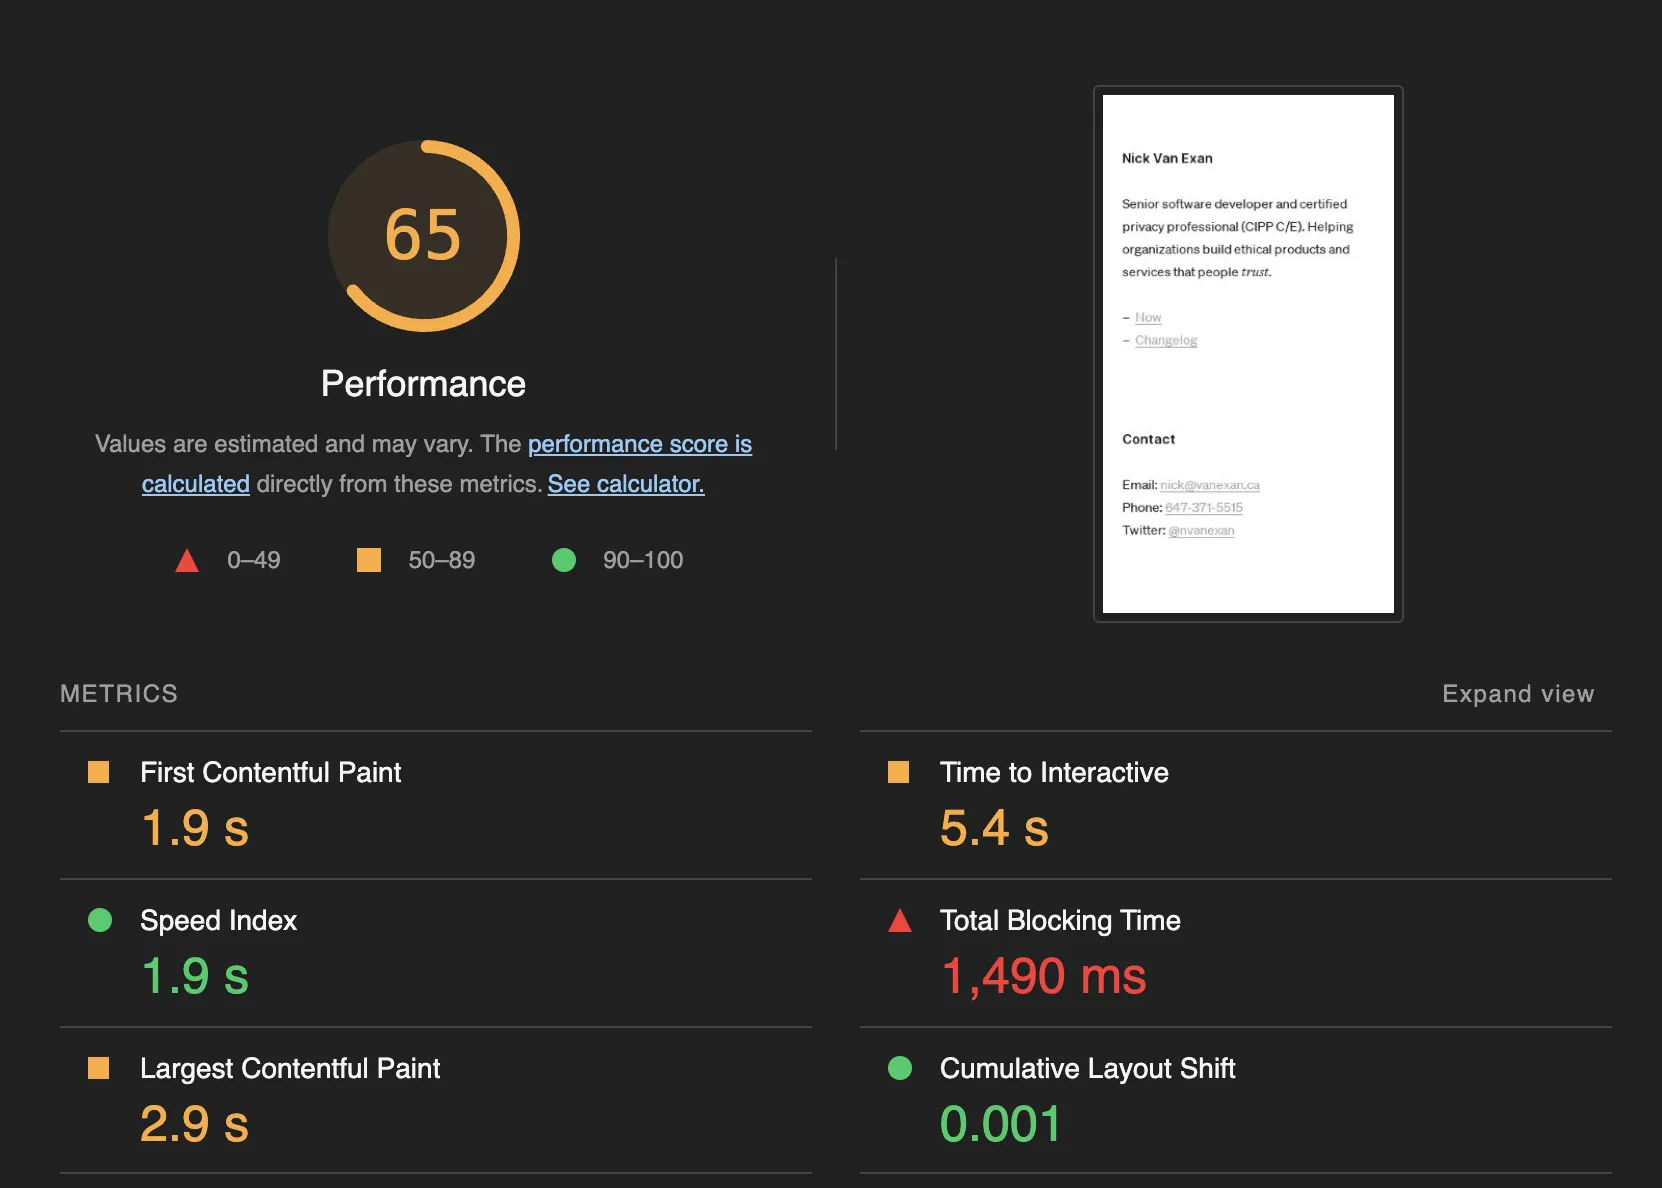
Task: Click the 90–100 score range label
Action: (x=643, y=560)
